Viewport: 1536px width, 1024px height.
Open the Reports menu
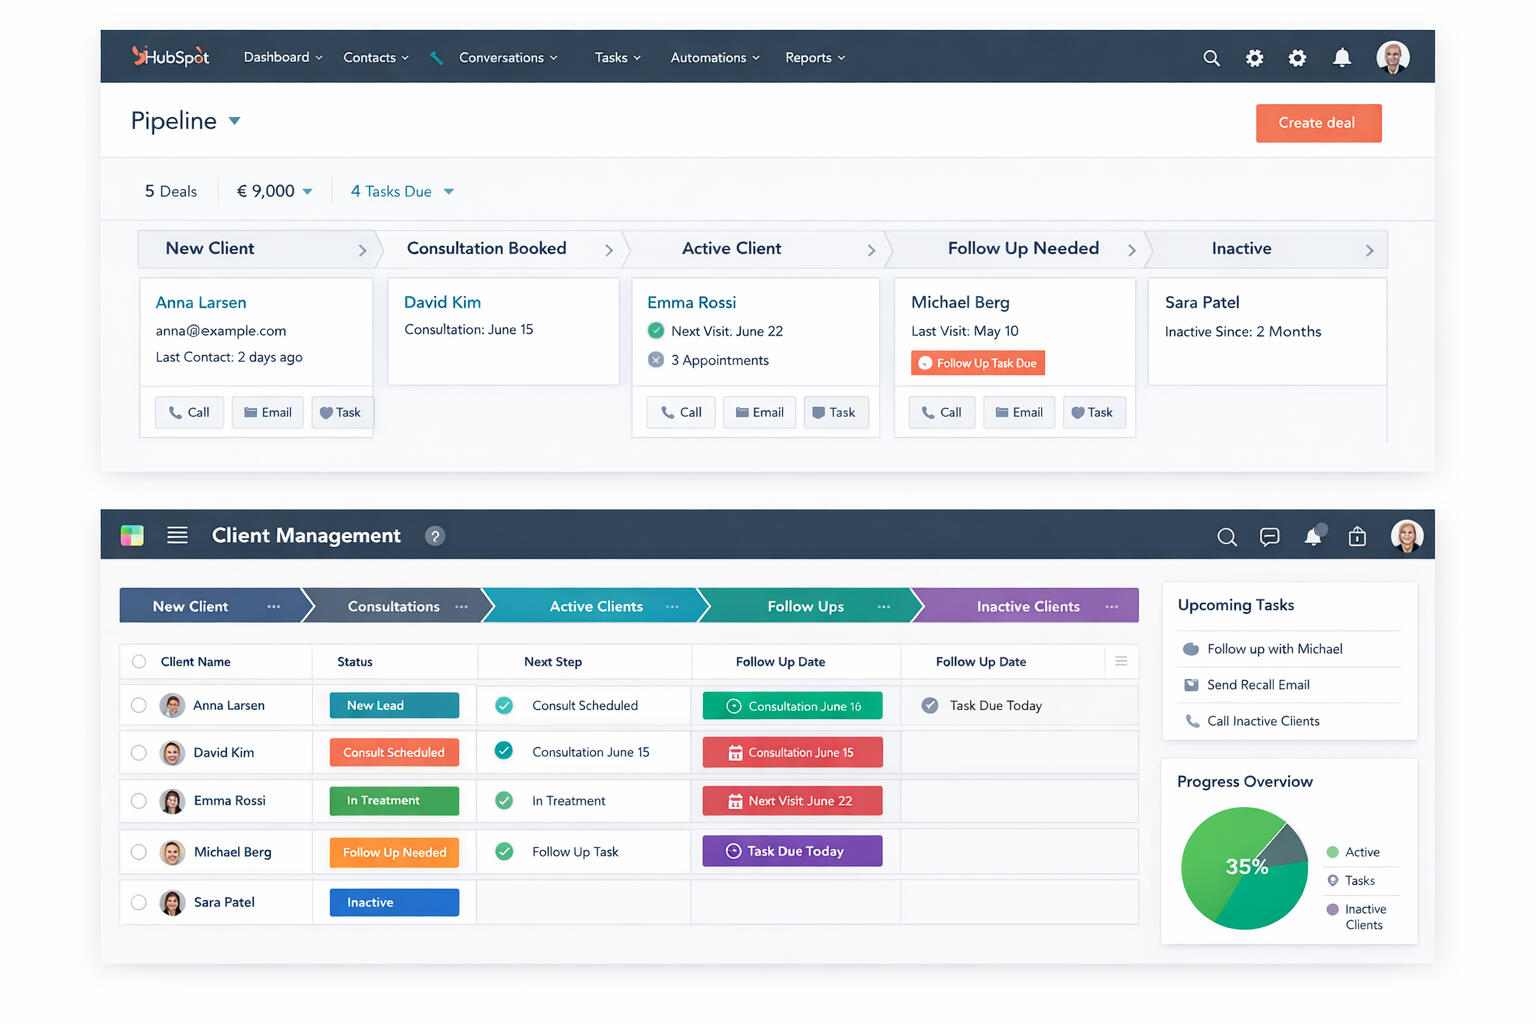click(814, 58)
